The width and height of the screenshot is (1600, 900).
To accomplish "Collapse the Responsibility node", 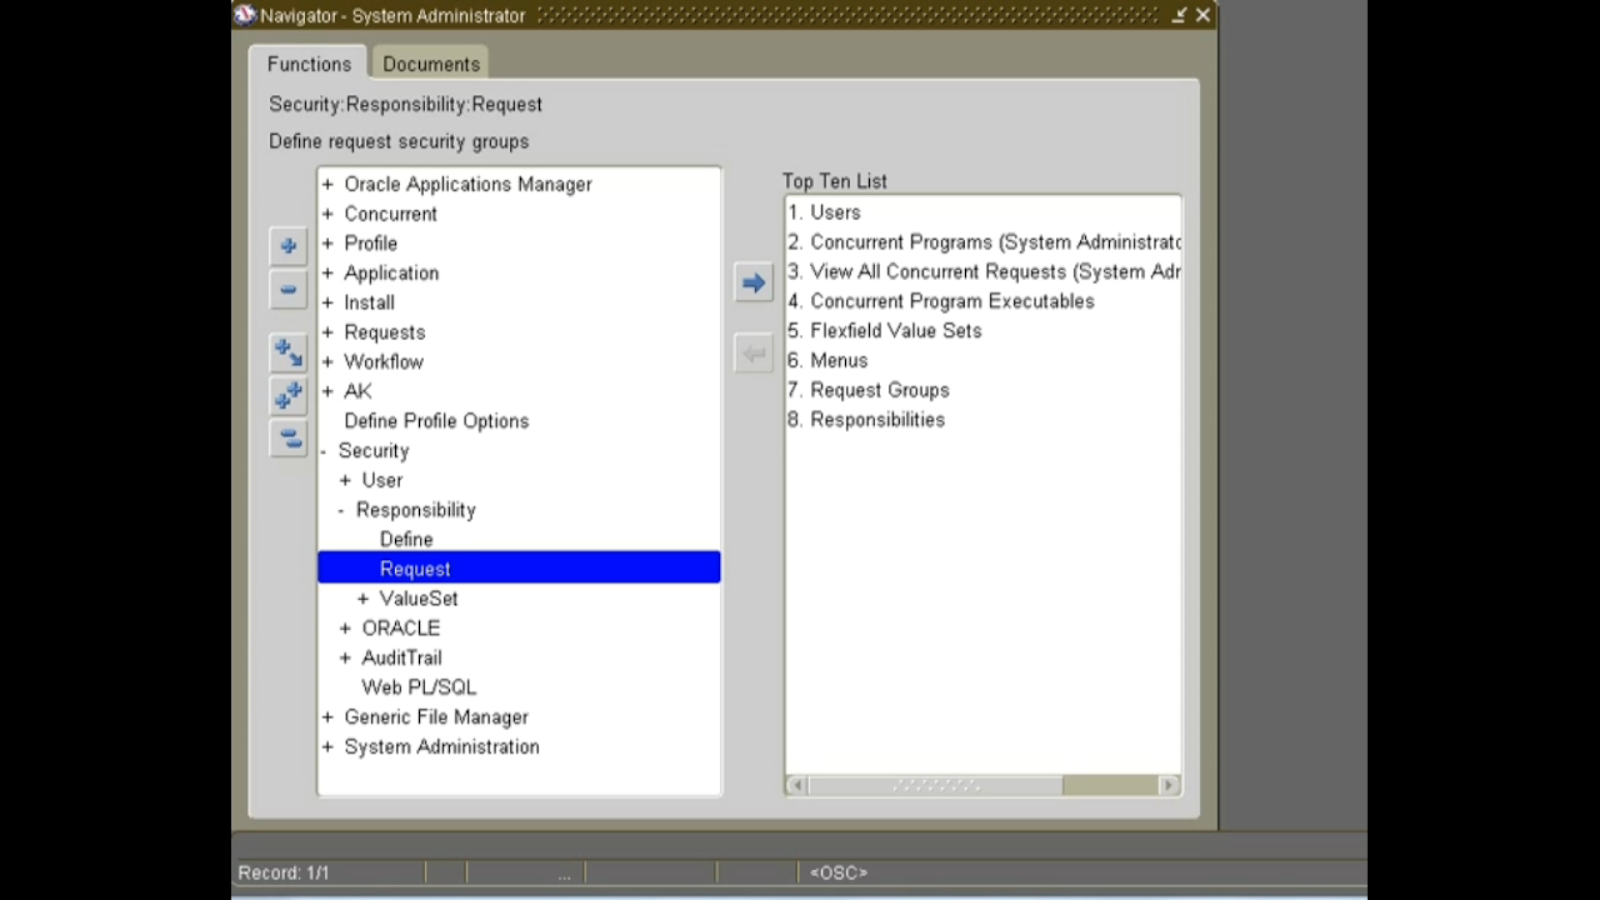I will click(341, 510).
